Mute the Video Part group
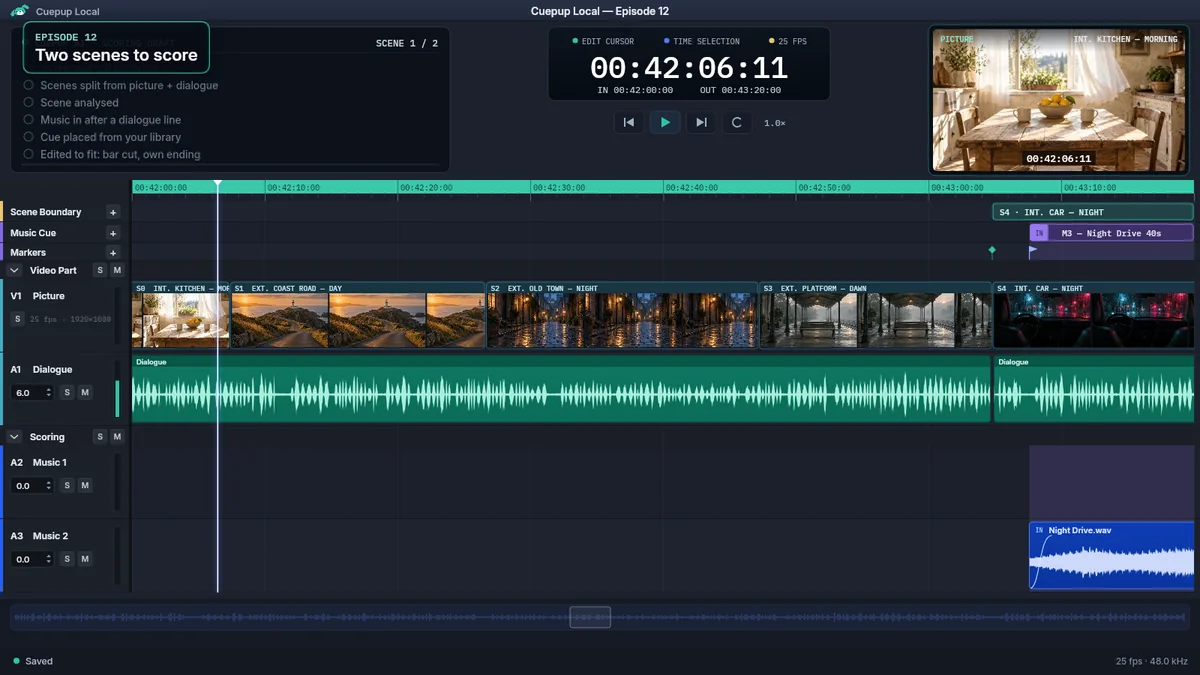The height and width of the screenshot is (675, 1200). (117, 271)
